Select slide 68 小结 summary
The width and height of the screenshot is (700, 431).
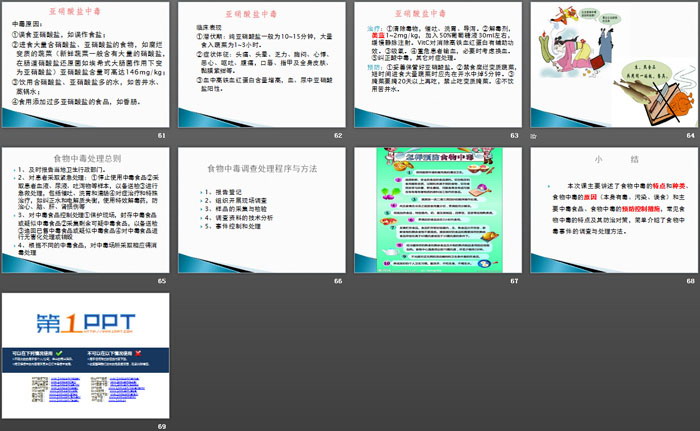click(x=614, y=210)
